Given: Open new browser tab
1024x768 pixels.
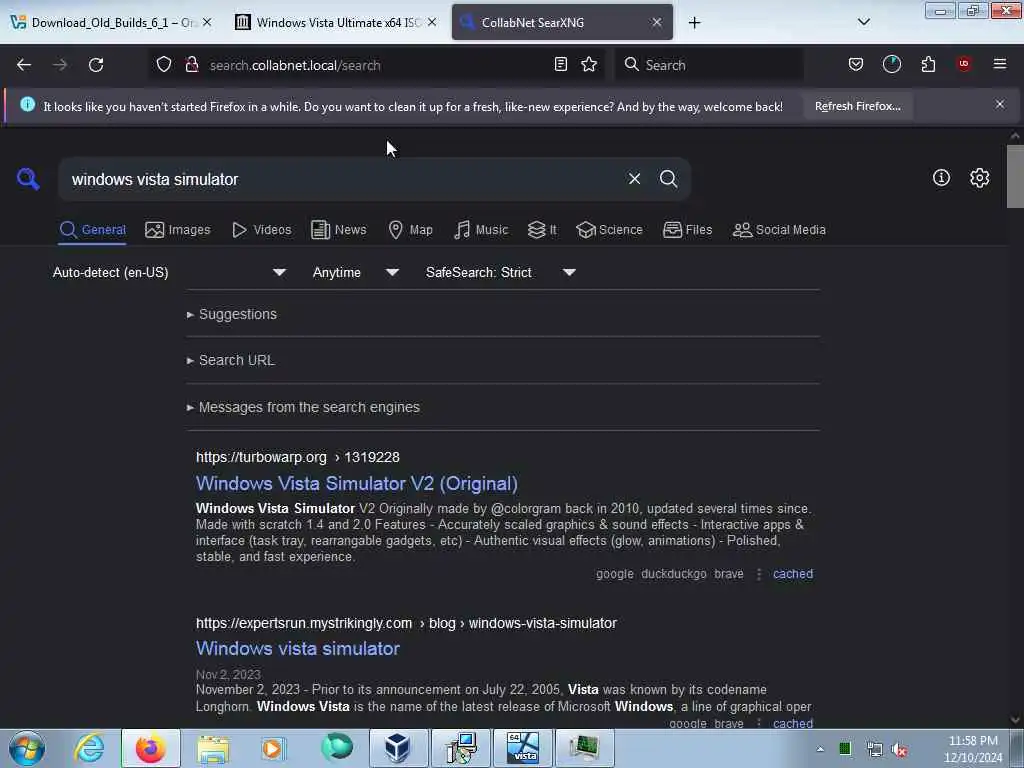Looking at the screenshot, I should (694, 23).
